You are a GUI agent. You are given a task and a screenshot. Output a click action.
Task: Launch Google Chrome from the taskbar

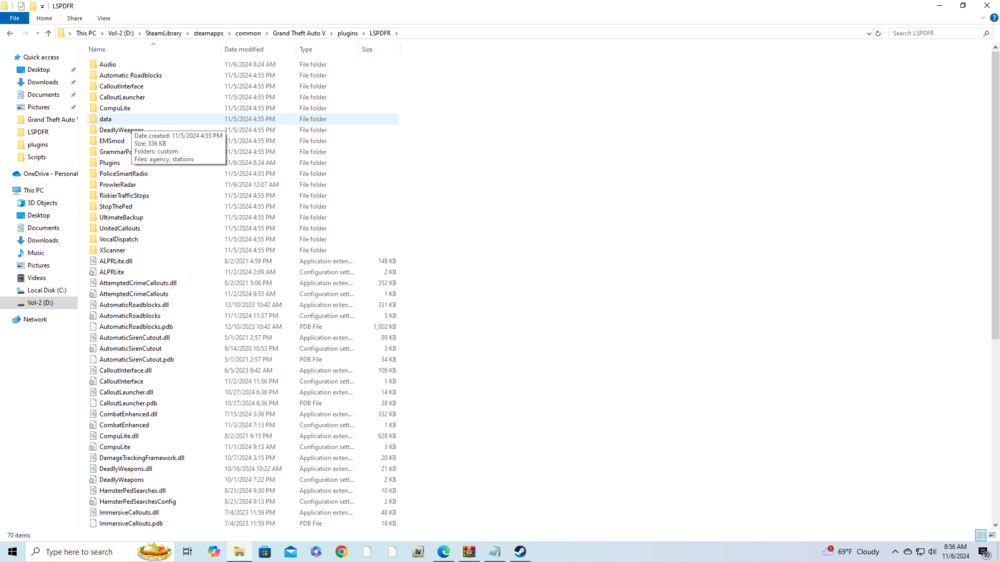click(341, 552)
